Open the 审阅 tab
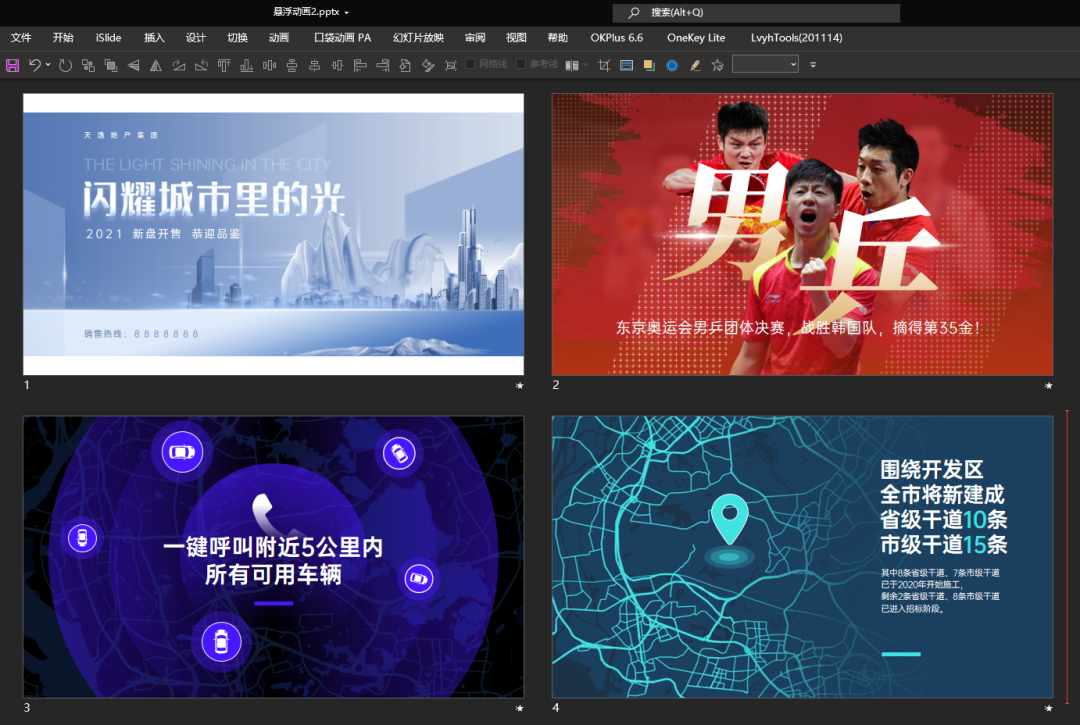This screenshot has width=1080, height=725. coord(475,38)
